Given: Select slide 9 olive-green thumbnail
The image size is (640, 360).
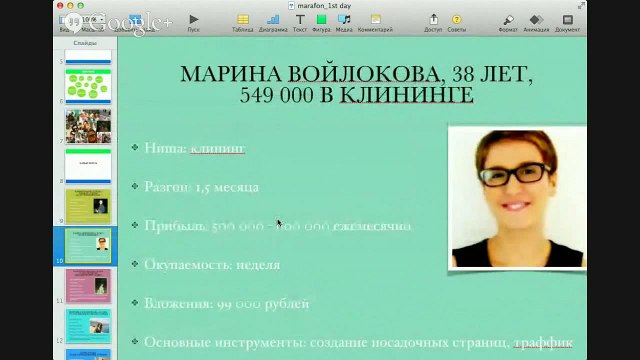Looking at the screenshot, I should click(x=88, y=206).
